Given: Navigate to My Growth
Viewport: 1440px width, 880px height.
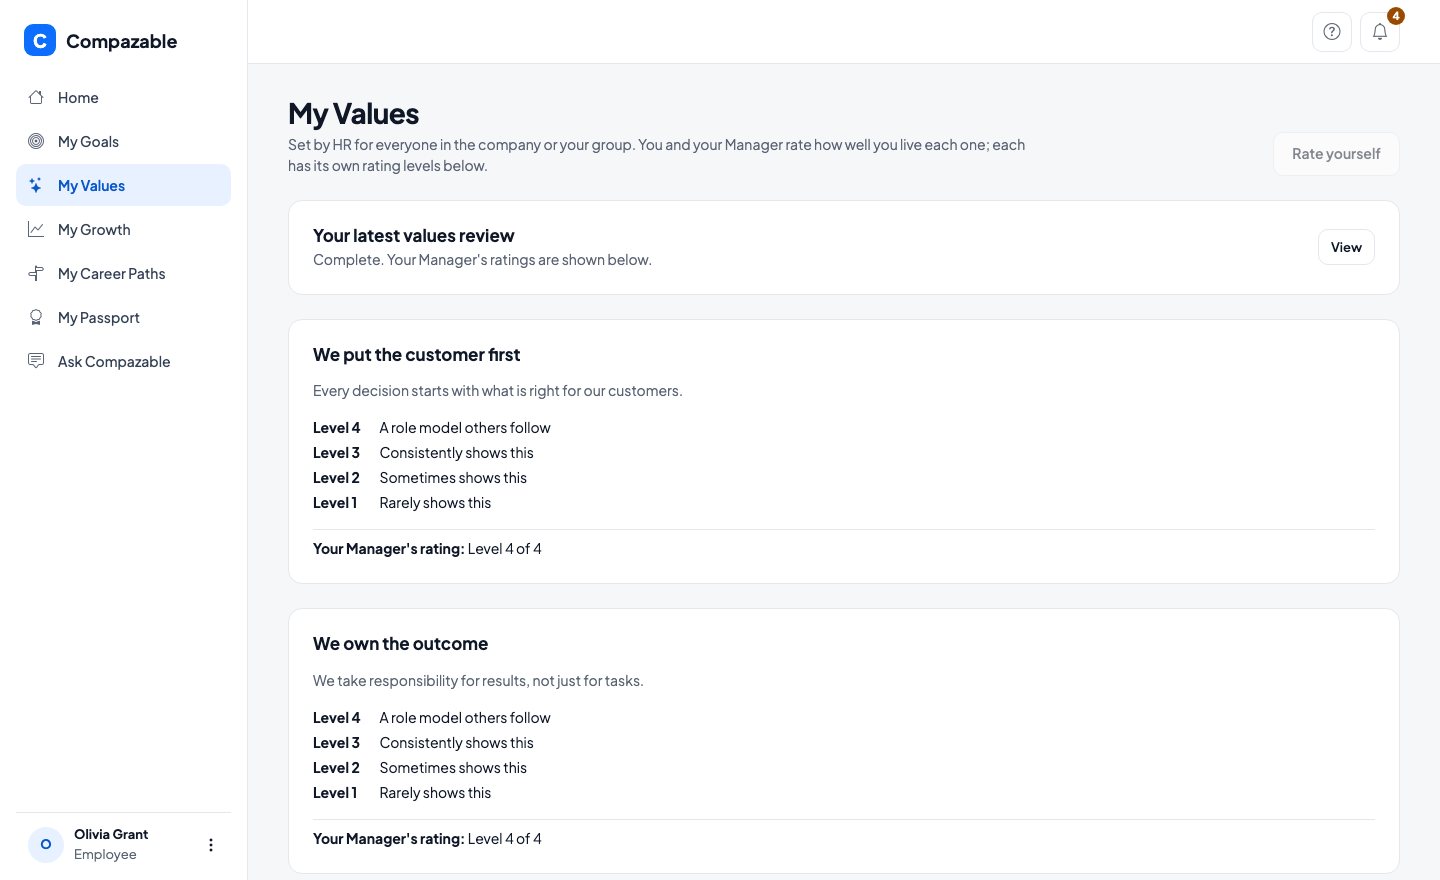Looking at the screenshot, I should (x=123, y=229).
